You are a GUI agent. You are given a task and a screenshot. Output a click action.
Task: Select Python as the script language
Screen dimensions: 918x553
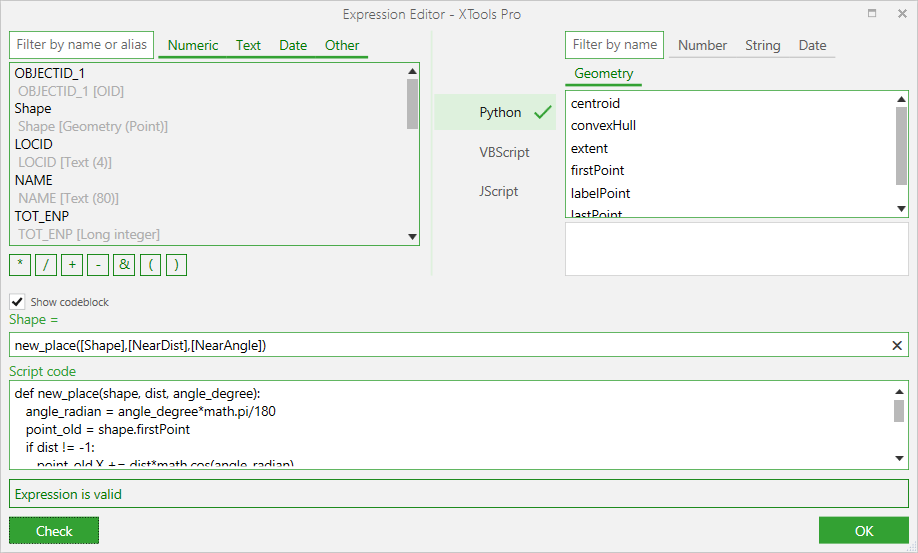click(x=500, y=113)
